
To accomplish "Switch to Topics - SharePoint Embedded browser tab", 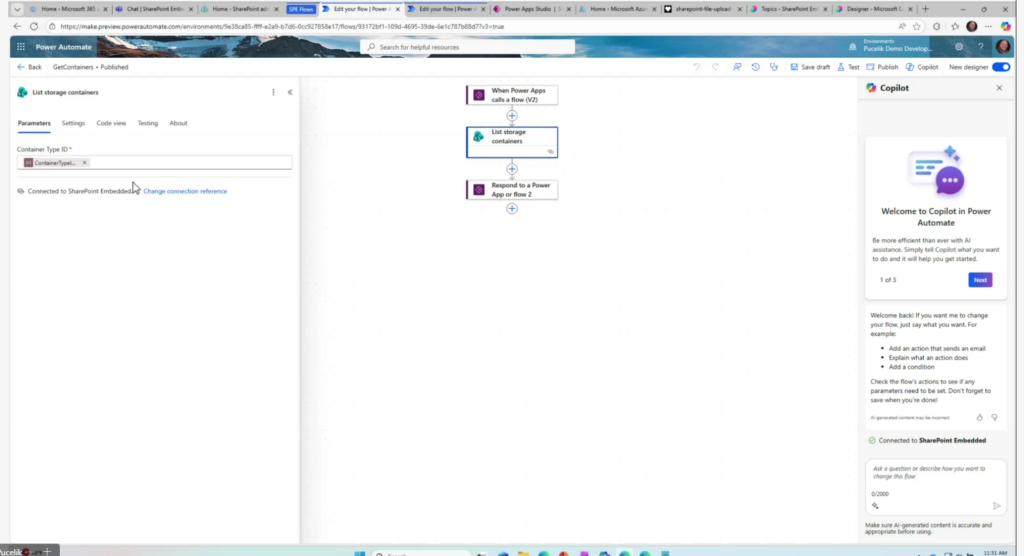I will (788, 9).
